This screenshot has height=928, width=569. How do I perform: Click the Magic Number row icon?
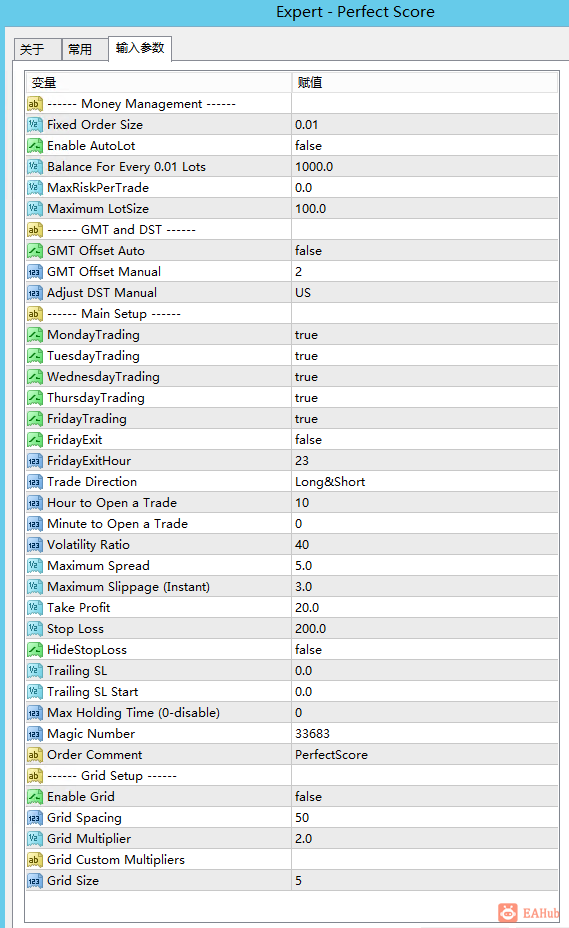point(35,734)
